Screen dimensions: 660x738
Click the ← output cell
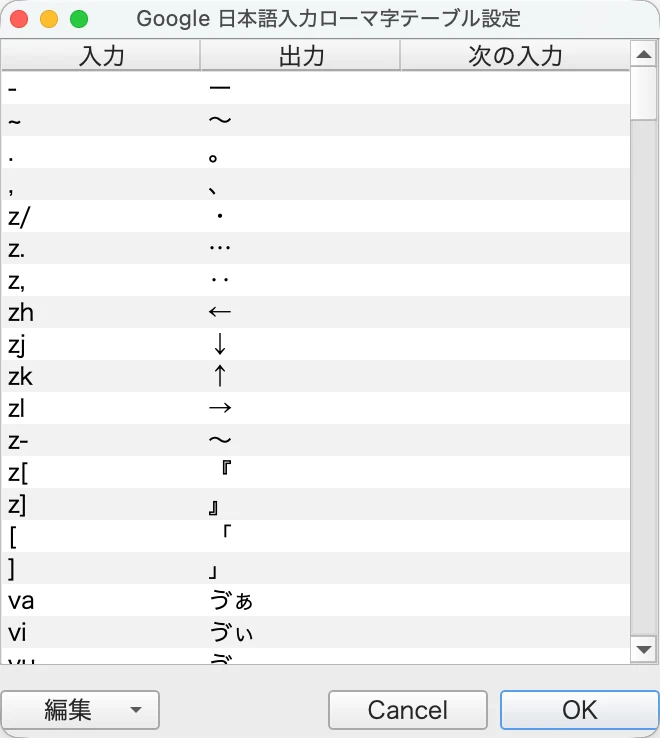point(300,312)
